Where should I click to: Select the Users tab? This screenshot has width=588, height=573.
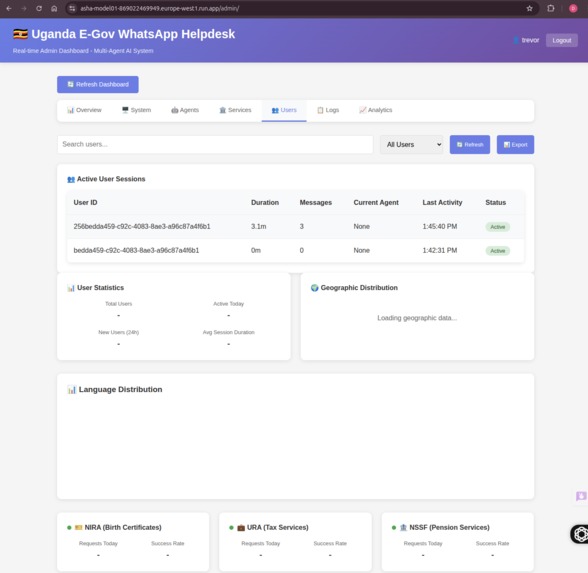tap(284, 110)
